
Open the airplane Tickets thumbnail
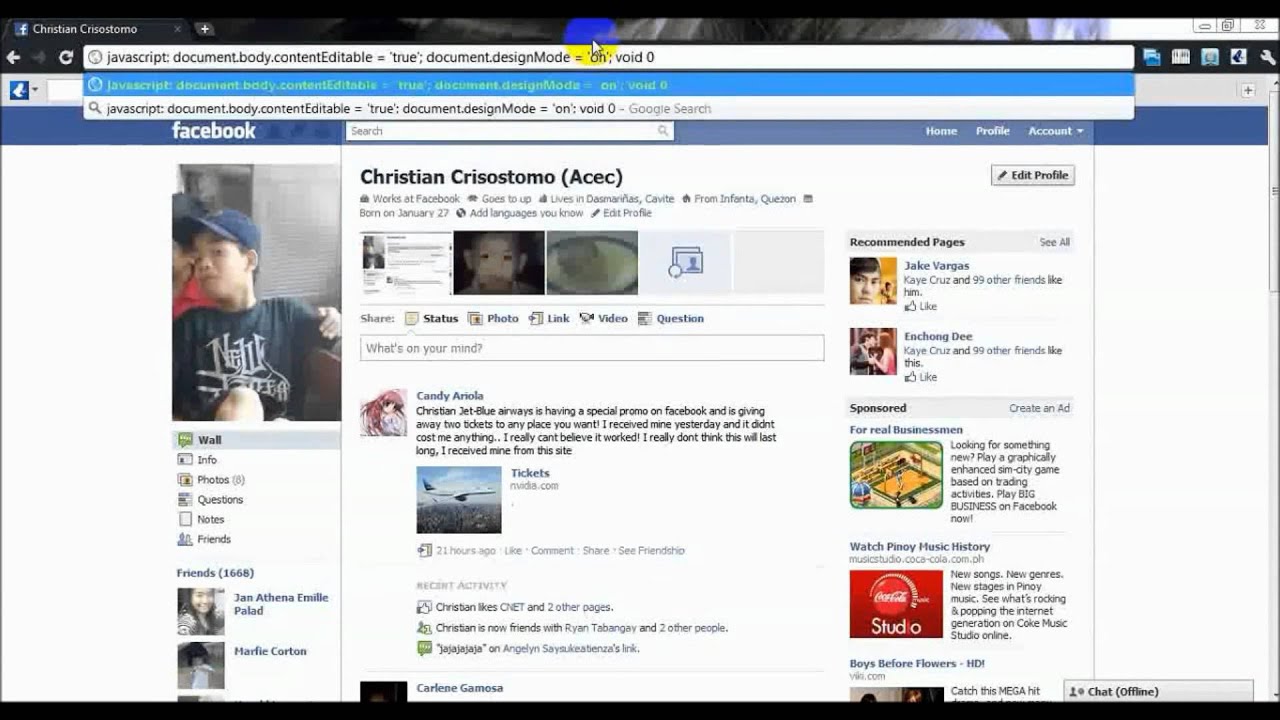[459, 500]
